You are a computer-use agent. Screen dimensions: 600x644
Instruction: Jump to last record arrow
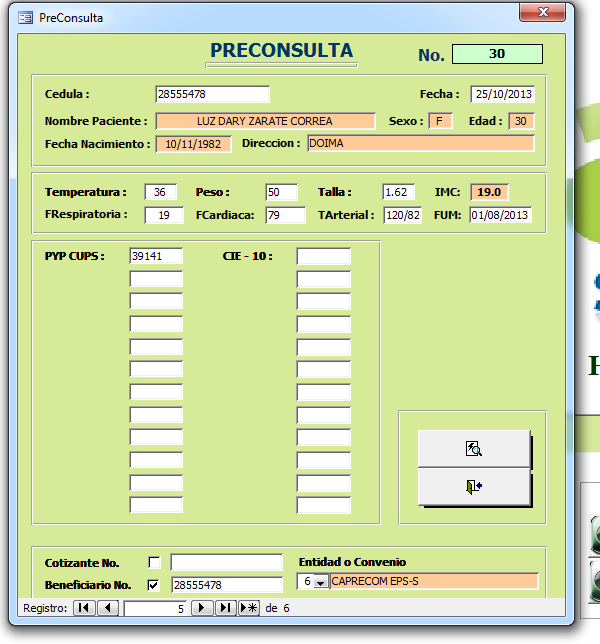coord(225,607)
